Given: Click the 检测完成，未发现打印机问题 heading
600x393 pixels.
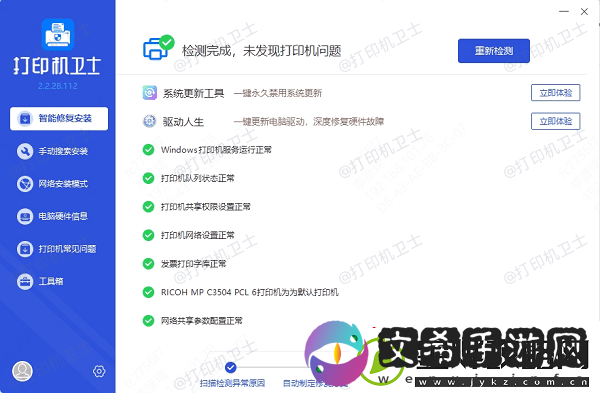Looking at the screenshot, I should point(261,51).
